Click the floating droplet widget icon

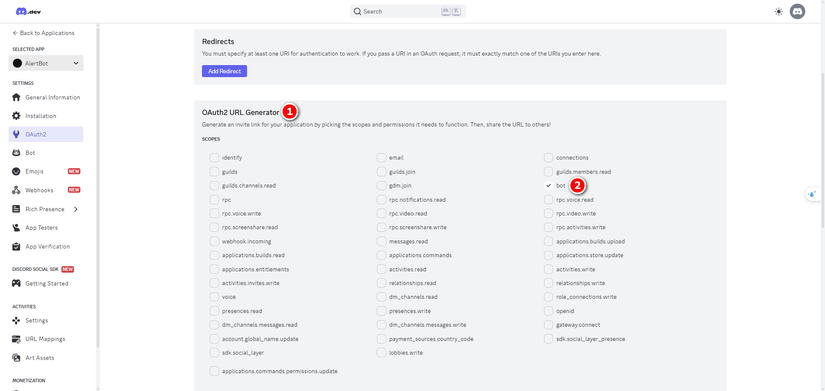[813, 194]
